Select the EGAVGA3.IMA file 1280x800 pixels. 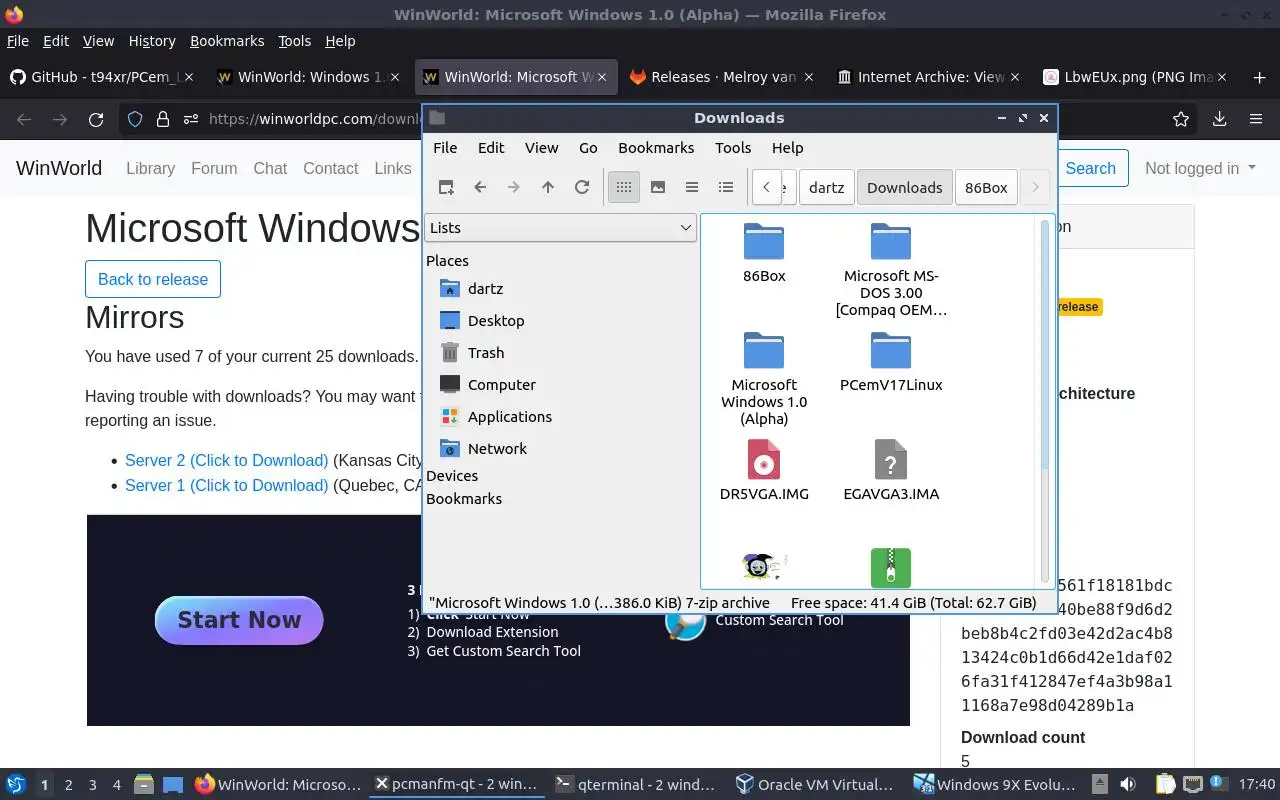pos(891,470)
